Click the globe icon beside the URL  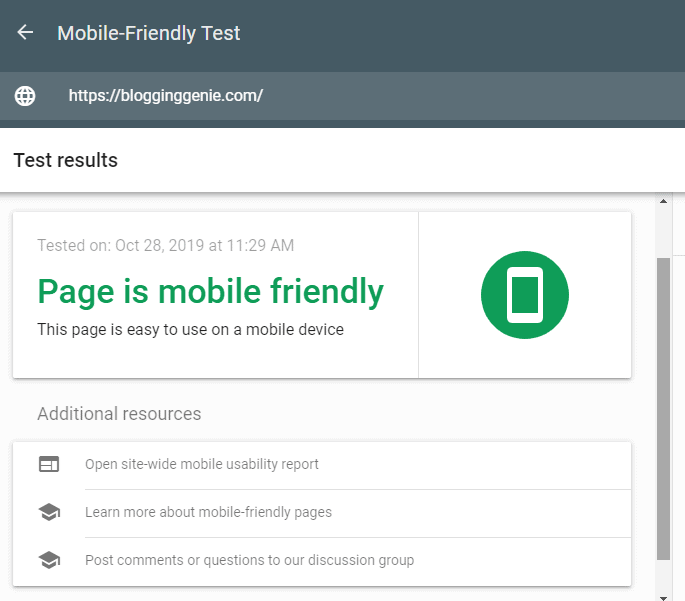click(25, 96)
